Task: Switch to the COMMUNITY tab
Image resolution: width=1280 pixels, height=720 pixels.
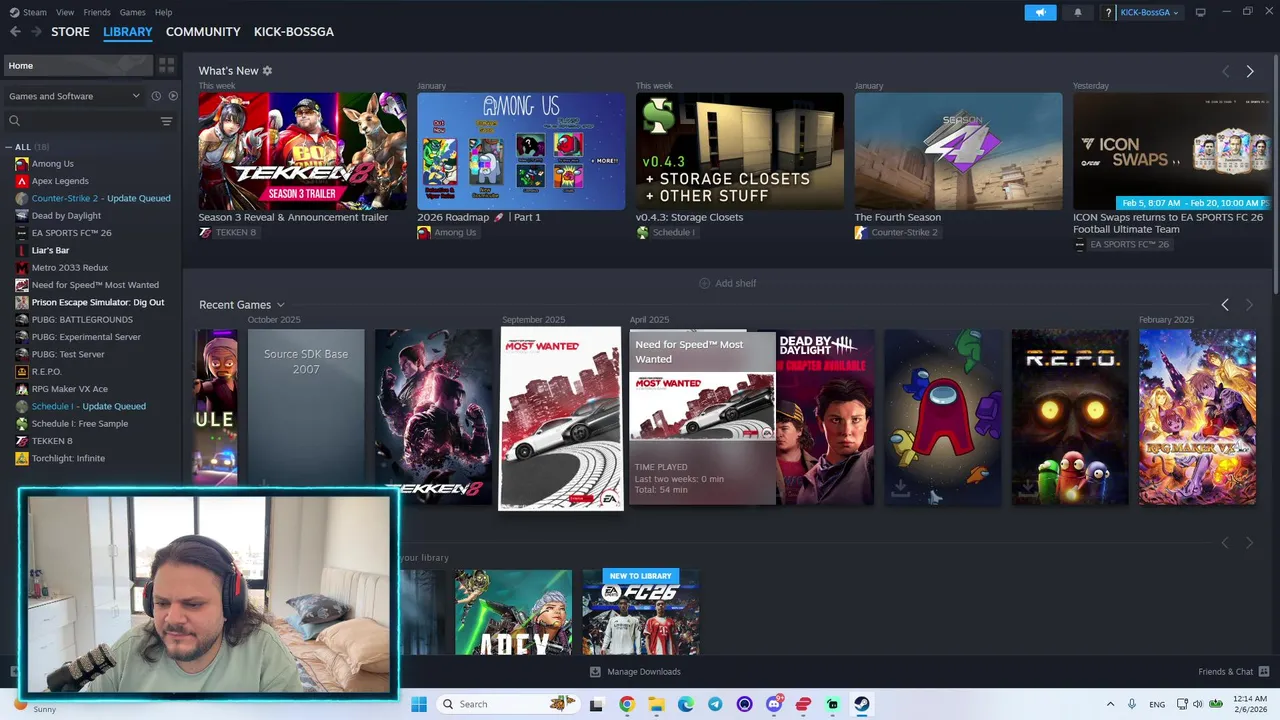Action: [203, 32]
